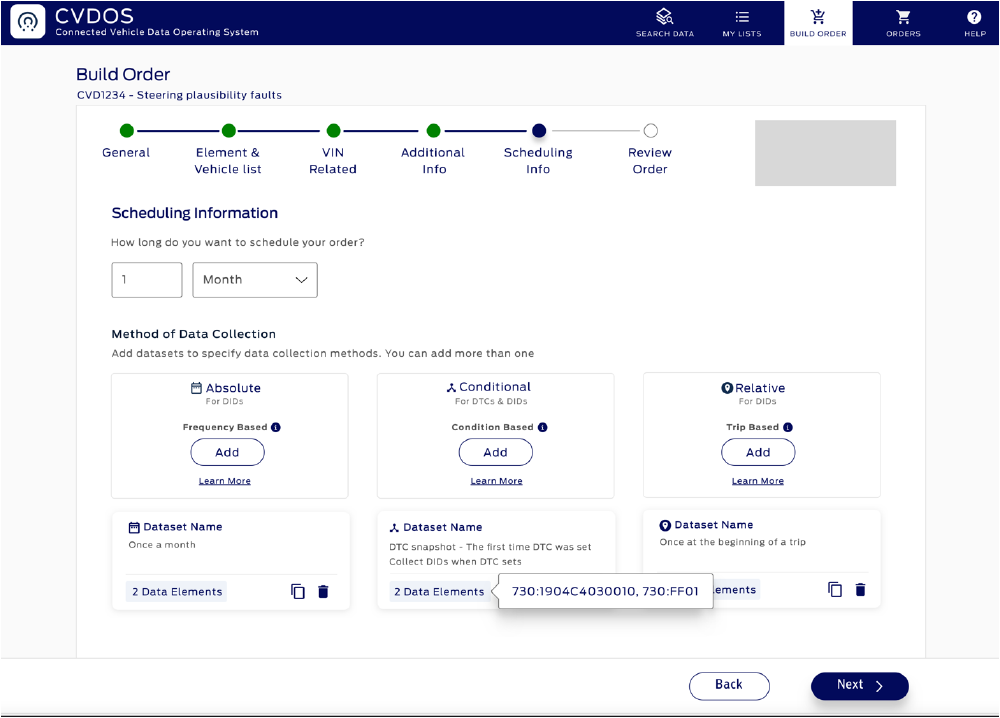Click the schedule duration number field
The height and width of the screenshot is (718, 1000).
(147, 280)
